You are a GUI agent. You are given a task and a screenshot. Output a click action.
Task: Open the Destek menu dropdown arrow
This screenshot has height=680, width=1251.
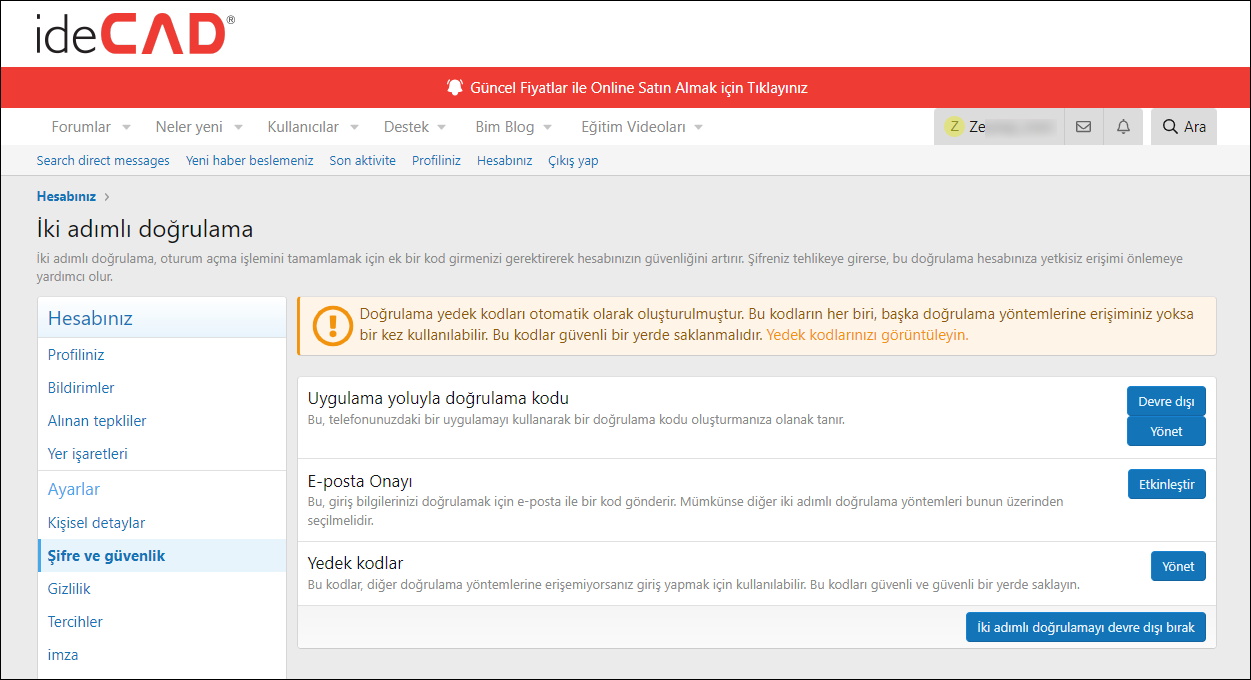point(441,128)
